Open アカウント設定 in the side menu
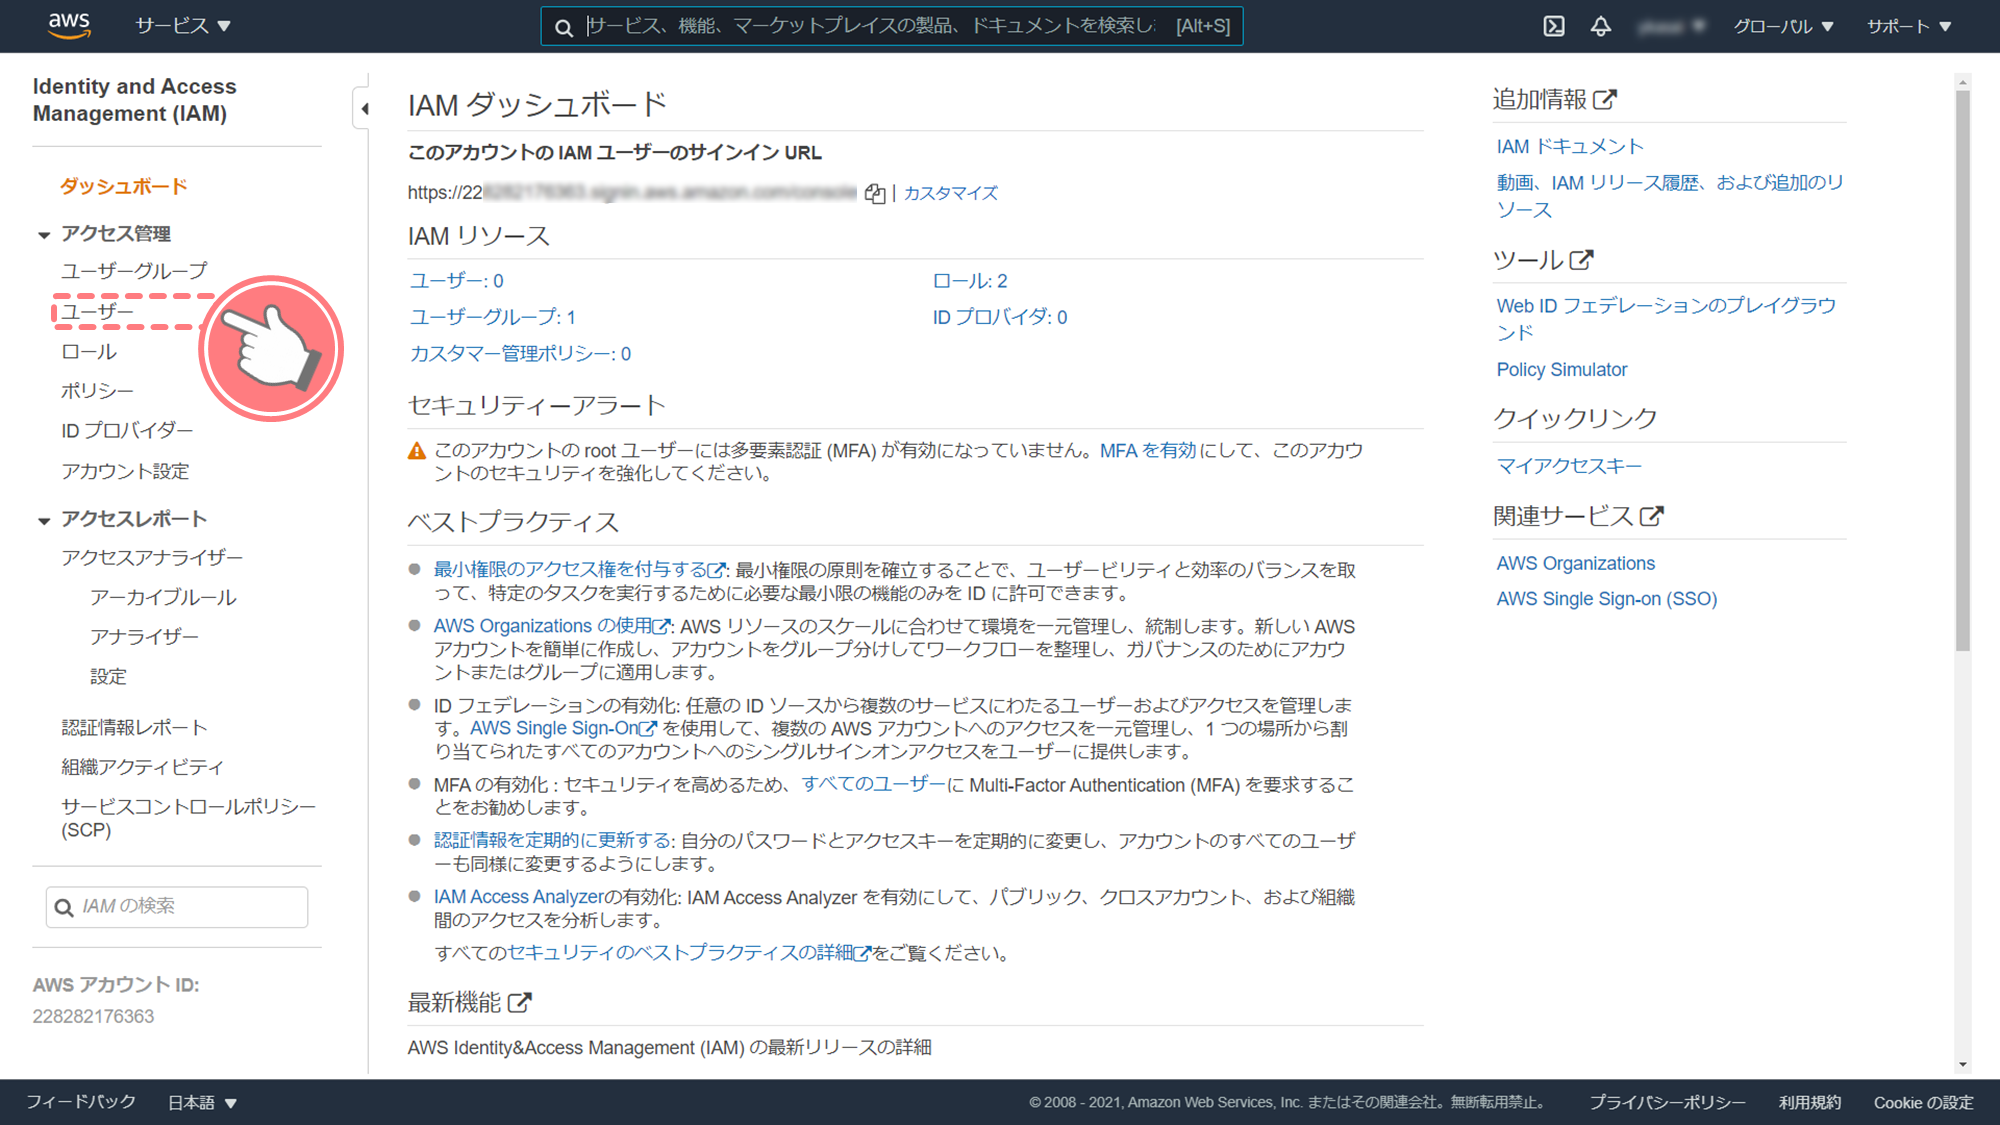2000x1125 pixels. tap(125, 471)
